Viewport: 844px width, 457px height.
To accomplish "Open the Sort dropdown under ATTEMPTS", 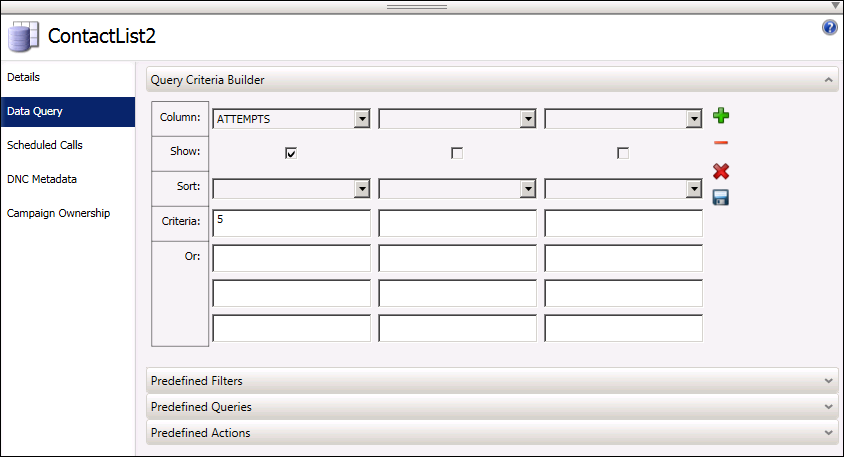I will click(x=361, y=188).
